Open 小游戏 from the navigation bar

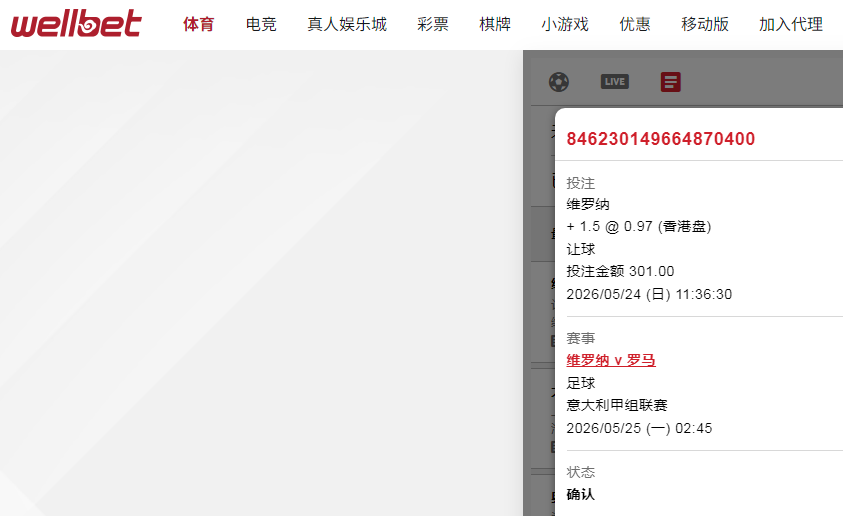[565, 24]
